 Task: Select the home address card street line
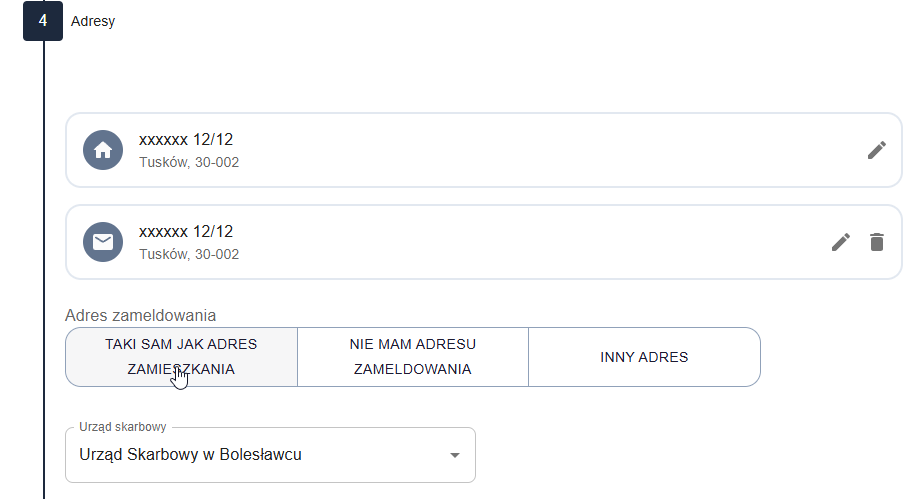tap(186, 140)
